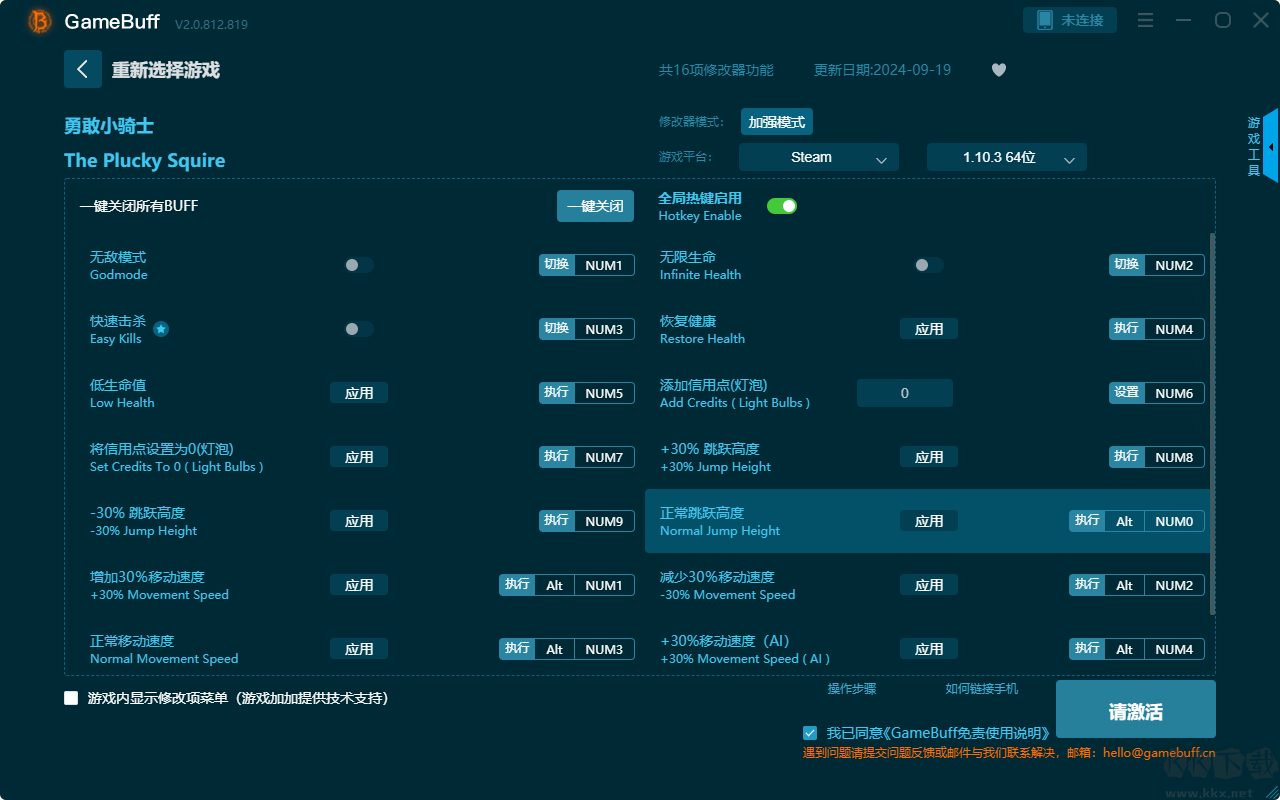Change the NUM8 hotkey for +30% Jump Height
1280x800 pixels.
pyautogui.click(x=1174, y=457)
